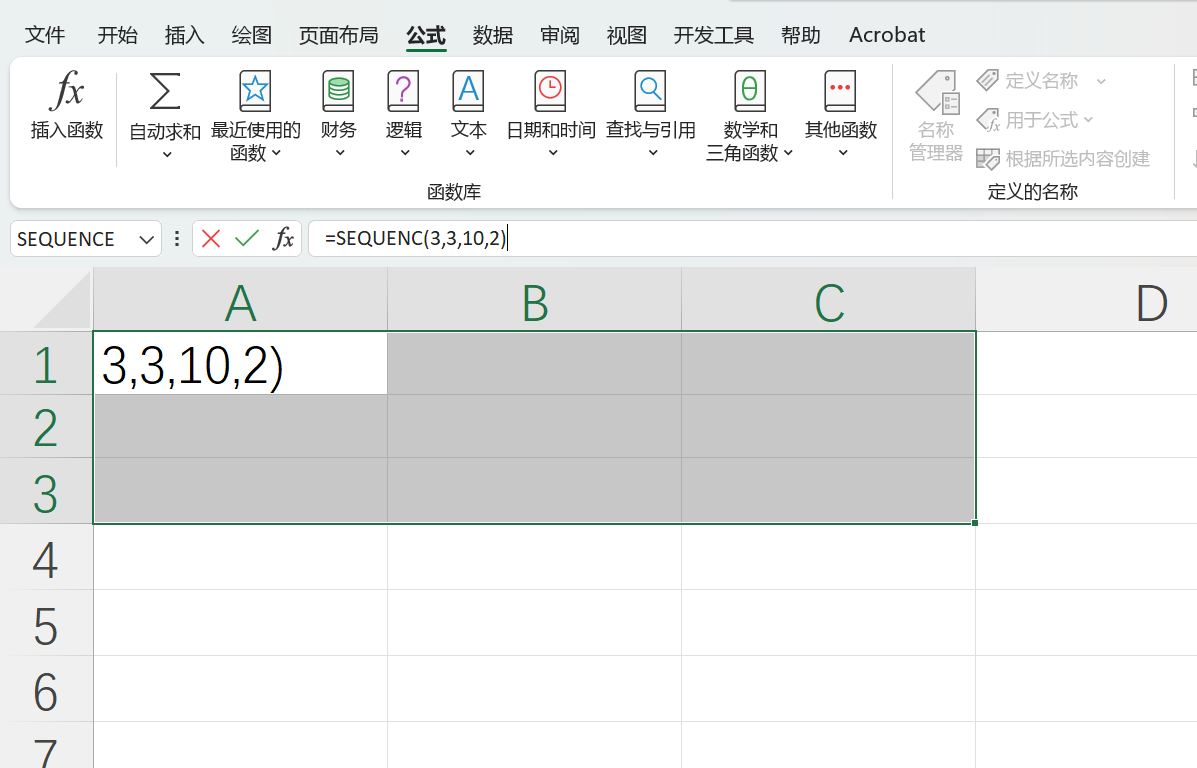Open the File (文件) tab

[45, 35]
